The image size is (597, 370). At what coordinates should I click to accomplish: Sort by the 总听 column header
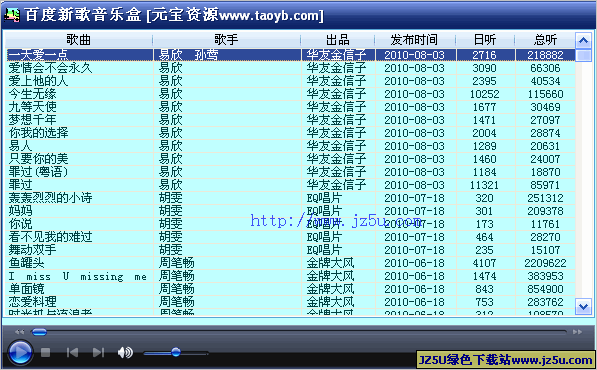click(x=545, y=40)
